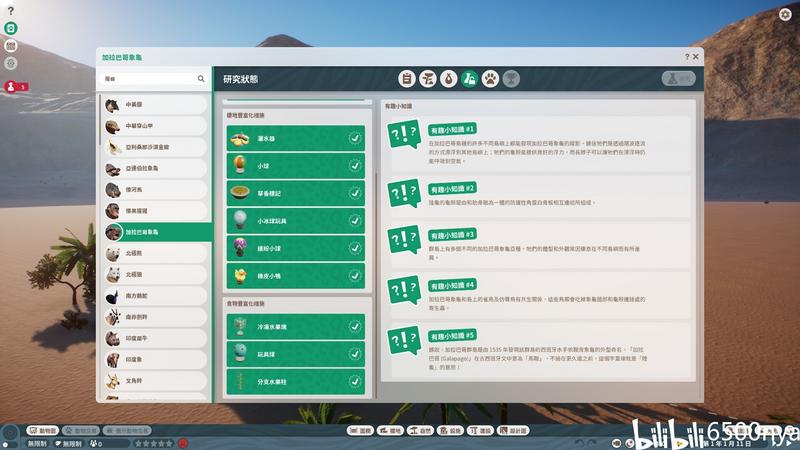
Task: Select 南方鶴鴕 in the animal list
Action: pyautogui.click(x=155, y=296)
